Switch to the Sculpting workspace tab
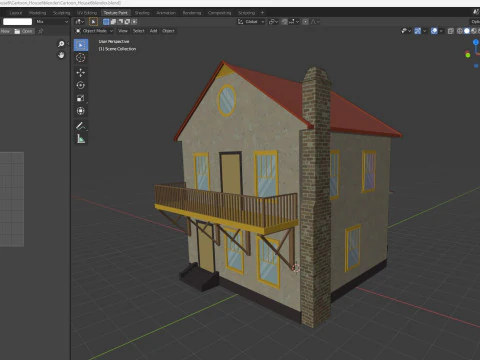Viewport: 480px width, 360px height. (x=62, y=13)
